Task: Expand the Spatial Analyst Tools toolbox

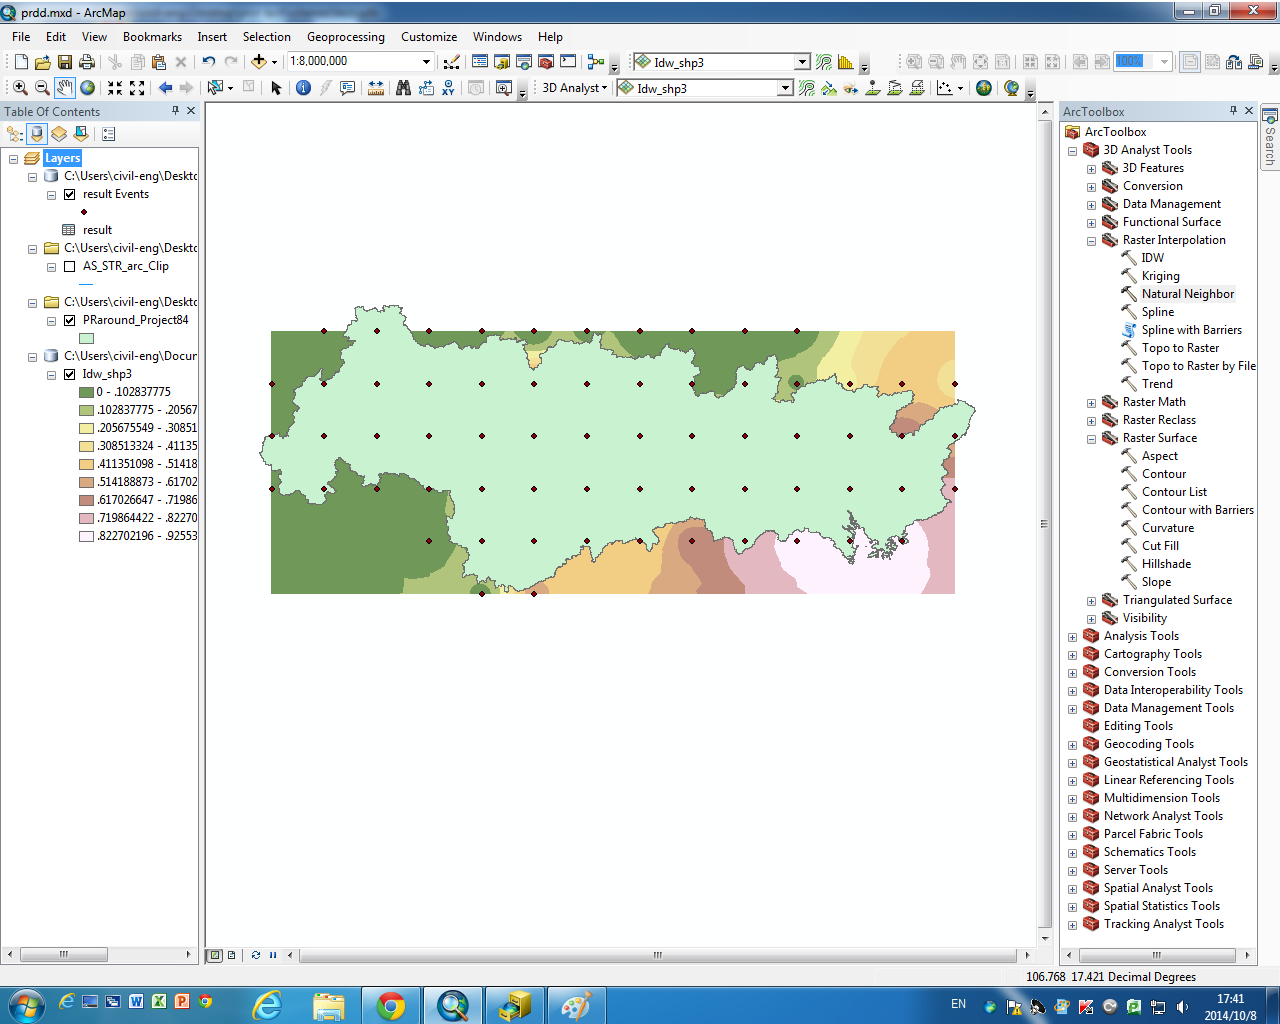Action: tap(1072, 889)
